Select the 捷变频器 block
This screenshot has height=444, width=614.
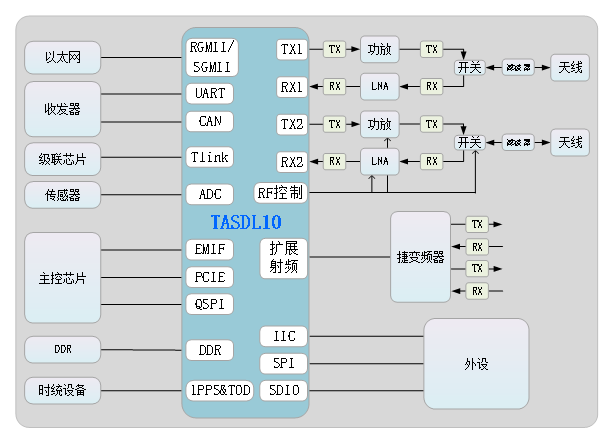pyautogui.click(x=420, y=257)
